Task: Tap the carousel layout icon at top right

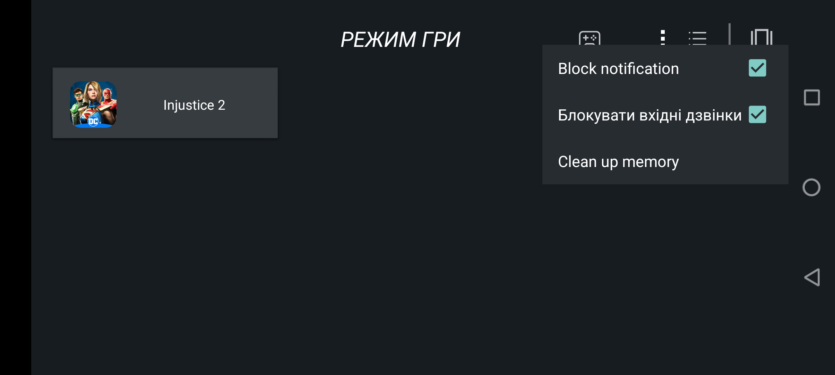Action: [761, 38]
